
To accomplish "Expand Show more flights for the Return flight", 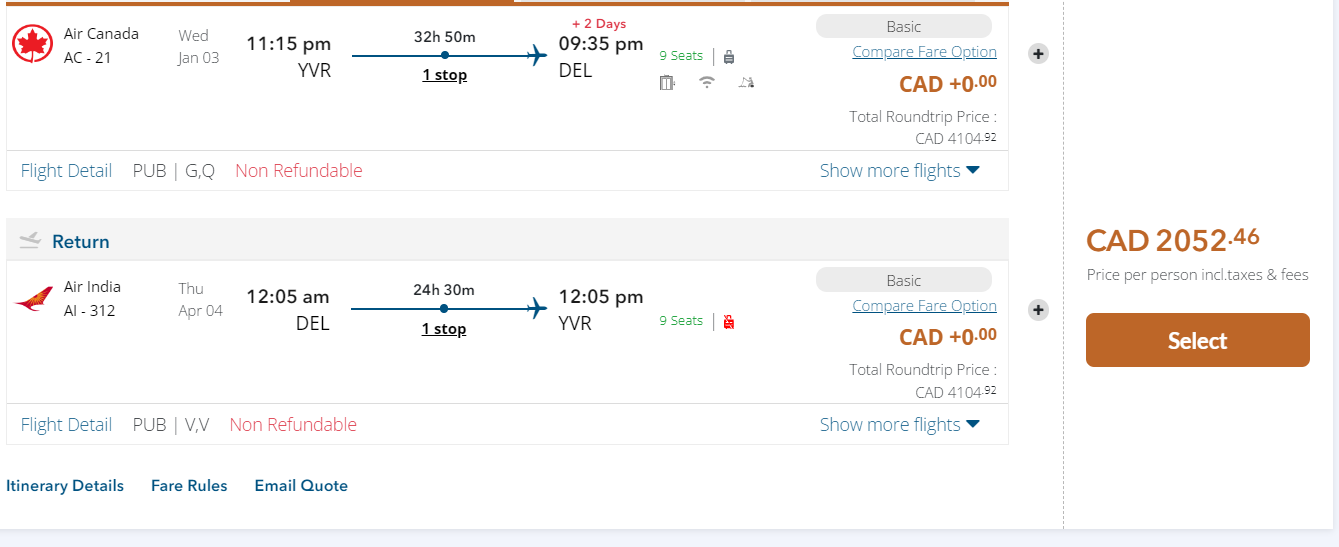I will pyautogui.click(x=899, y=425).
